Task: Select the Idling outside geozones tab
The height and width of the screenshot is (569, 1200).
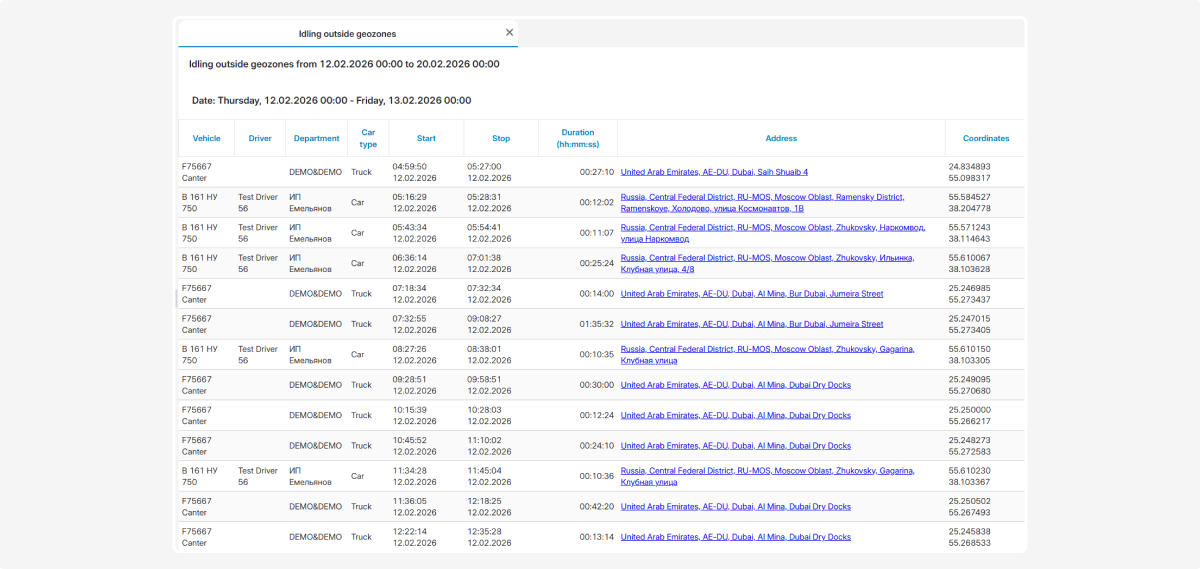Action: click(x=347, y=34)
